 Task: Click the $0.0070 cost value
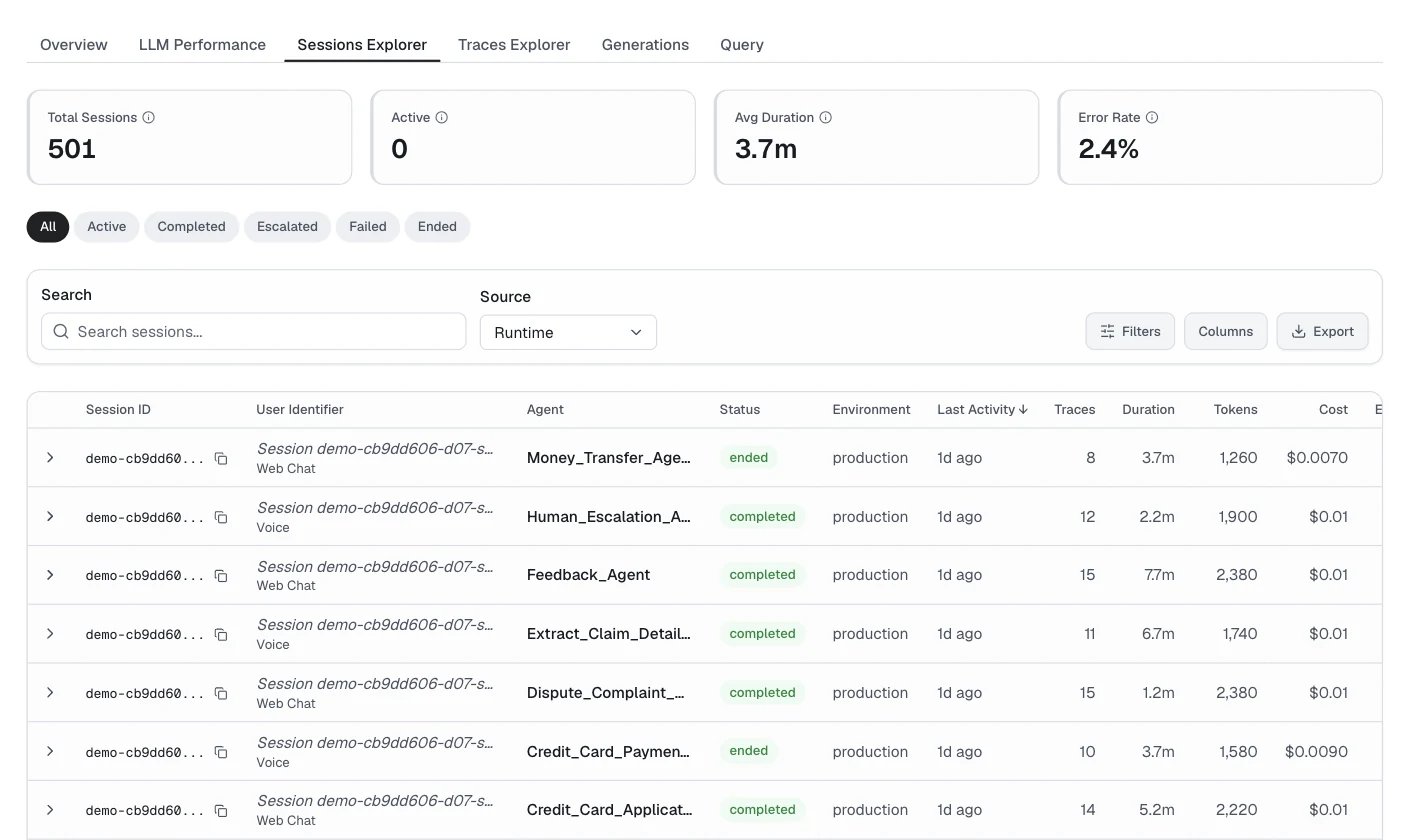1317,458
